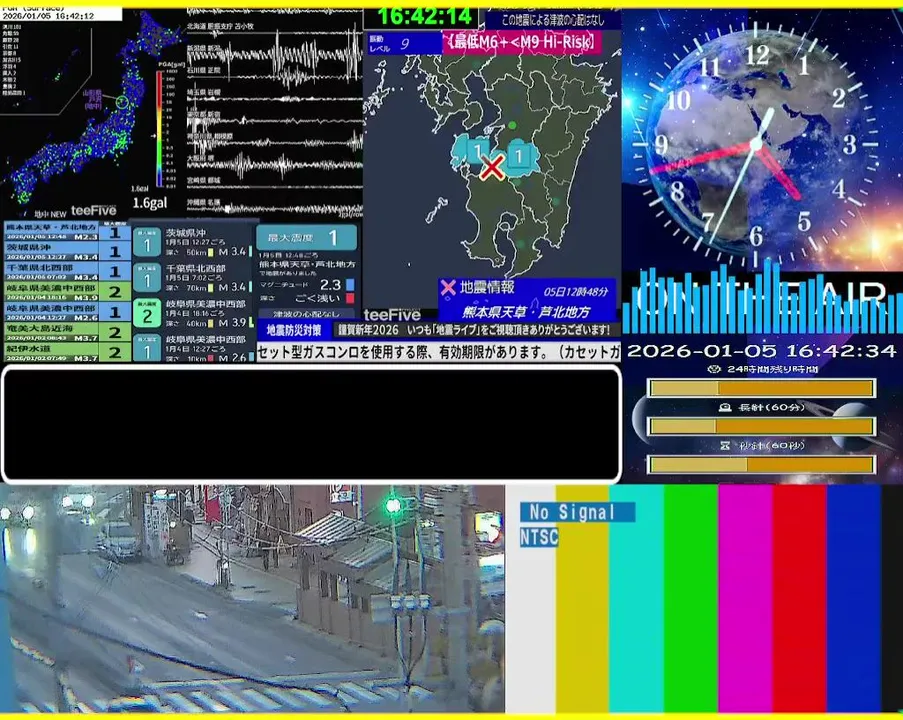Click the 秒針(60秒) progress bar
The height and width of the screenshot is (720, 903).
pyautogui.click(x=761, y=464)
